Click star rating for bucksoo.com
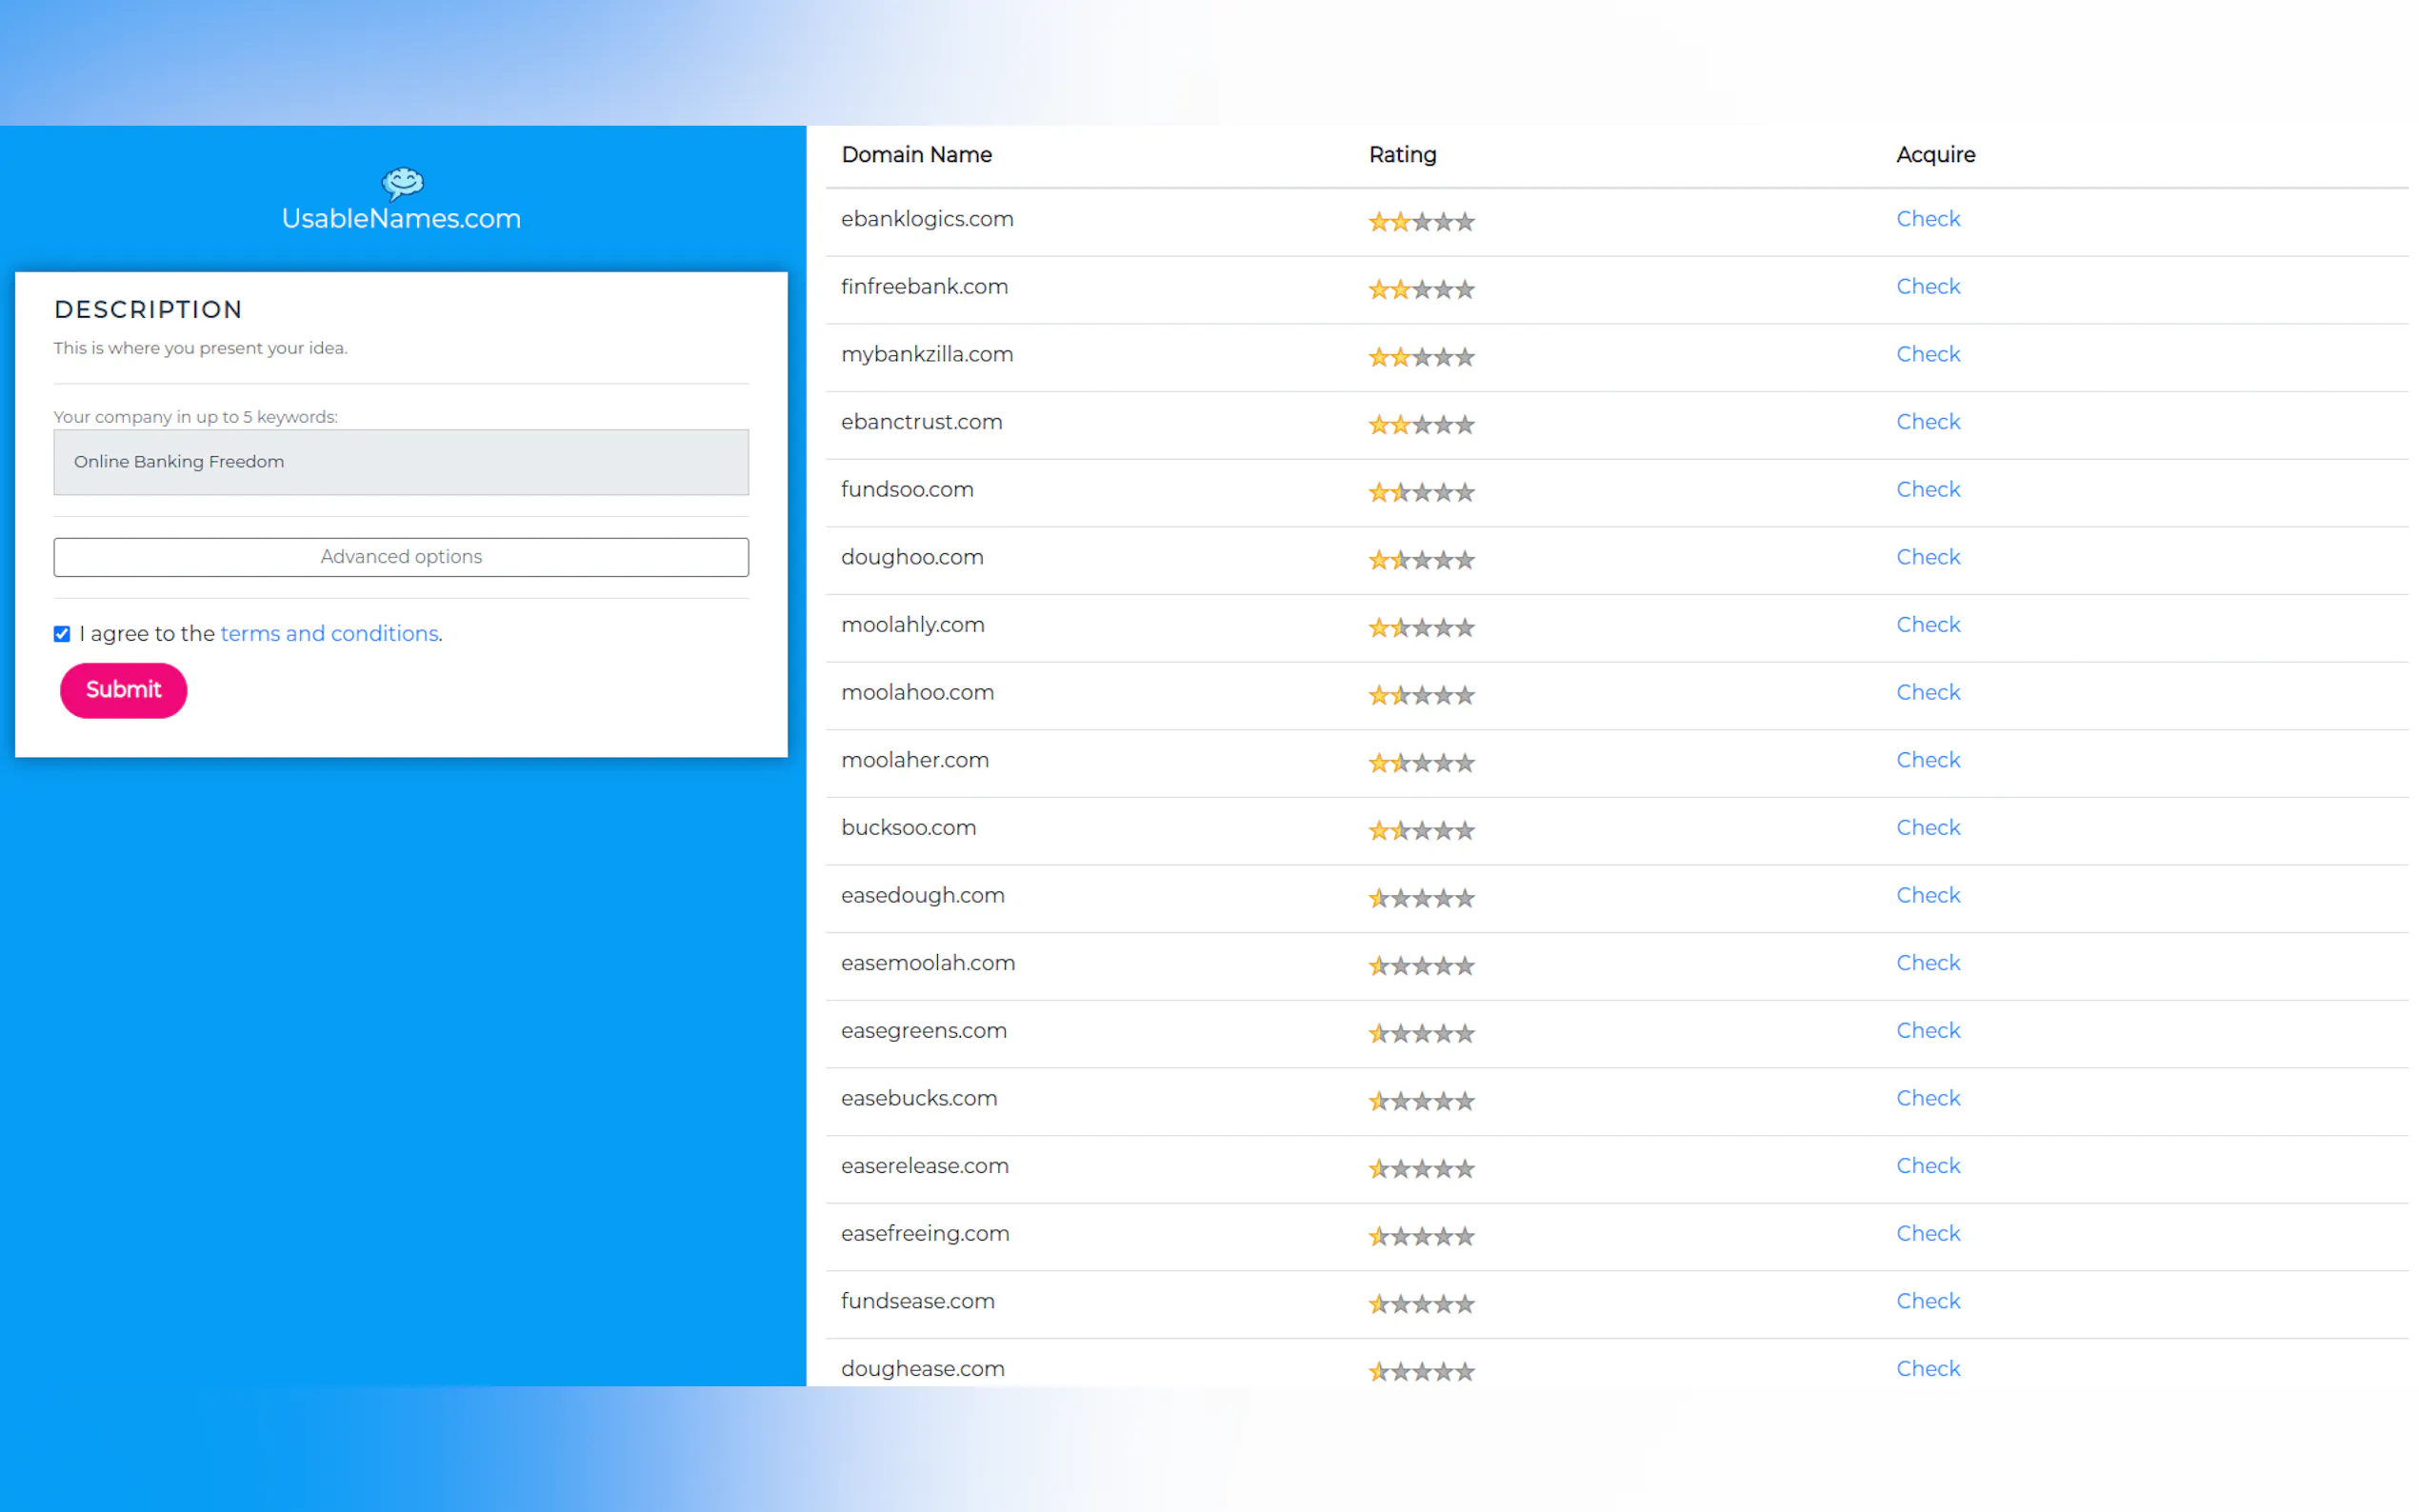 pyautogui.click(x=1420, y=830)
